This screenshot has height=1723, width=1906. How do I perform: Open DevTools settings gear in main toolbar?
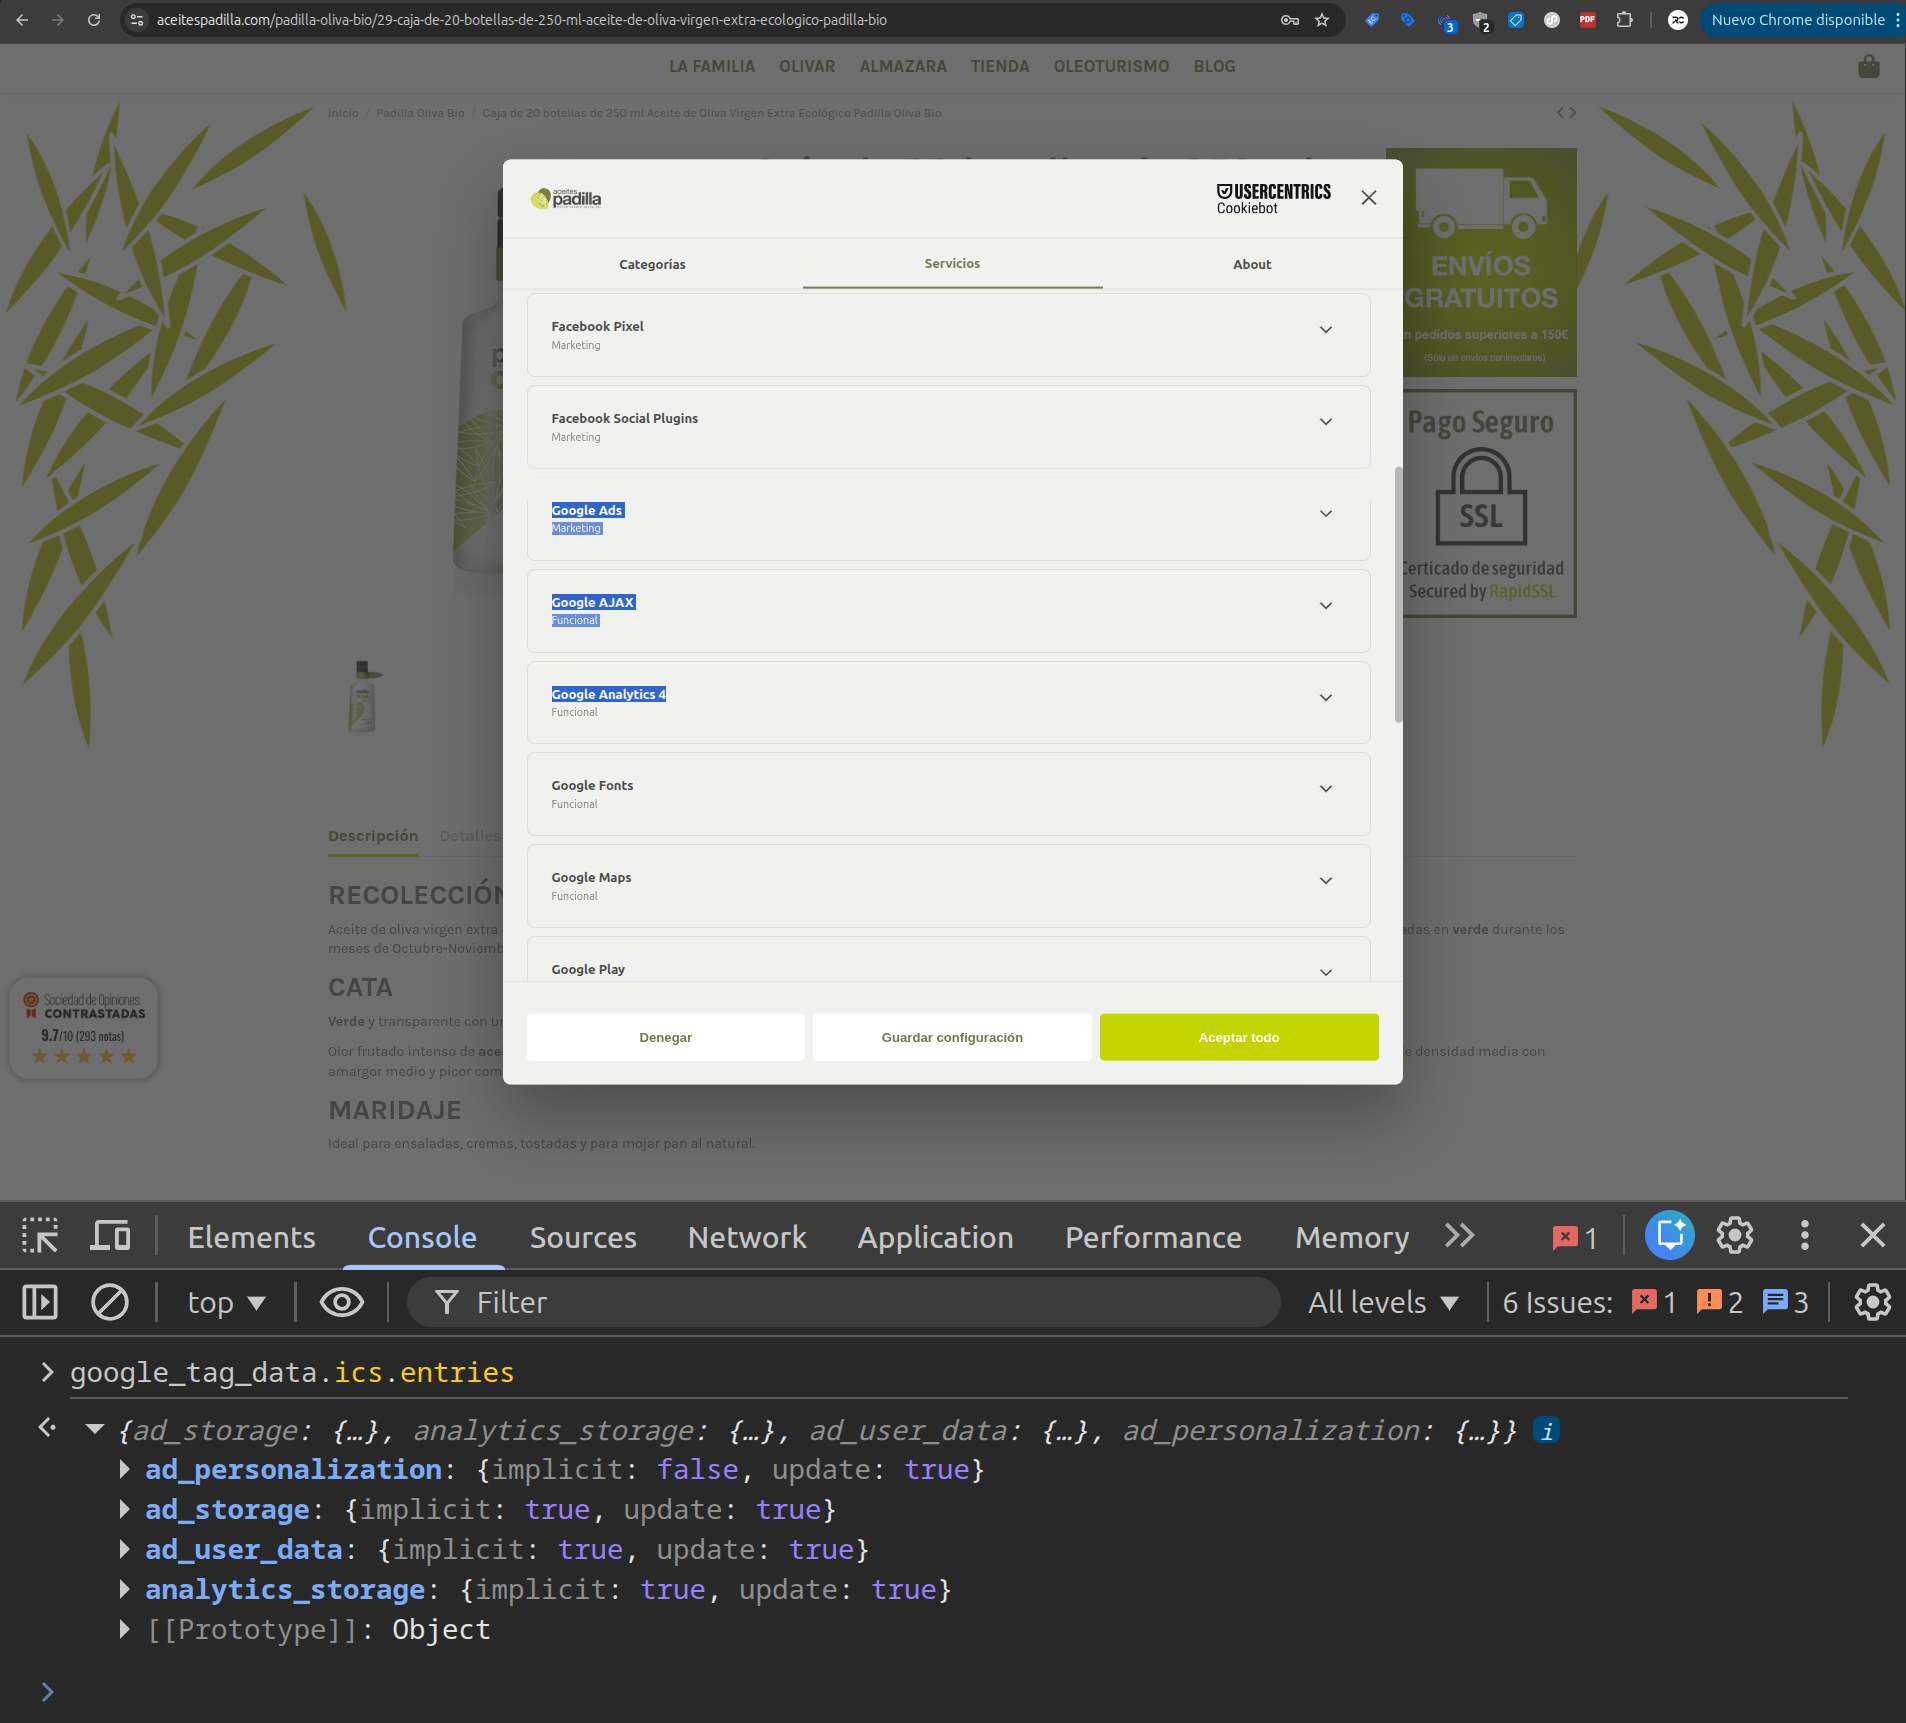1735,1236
